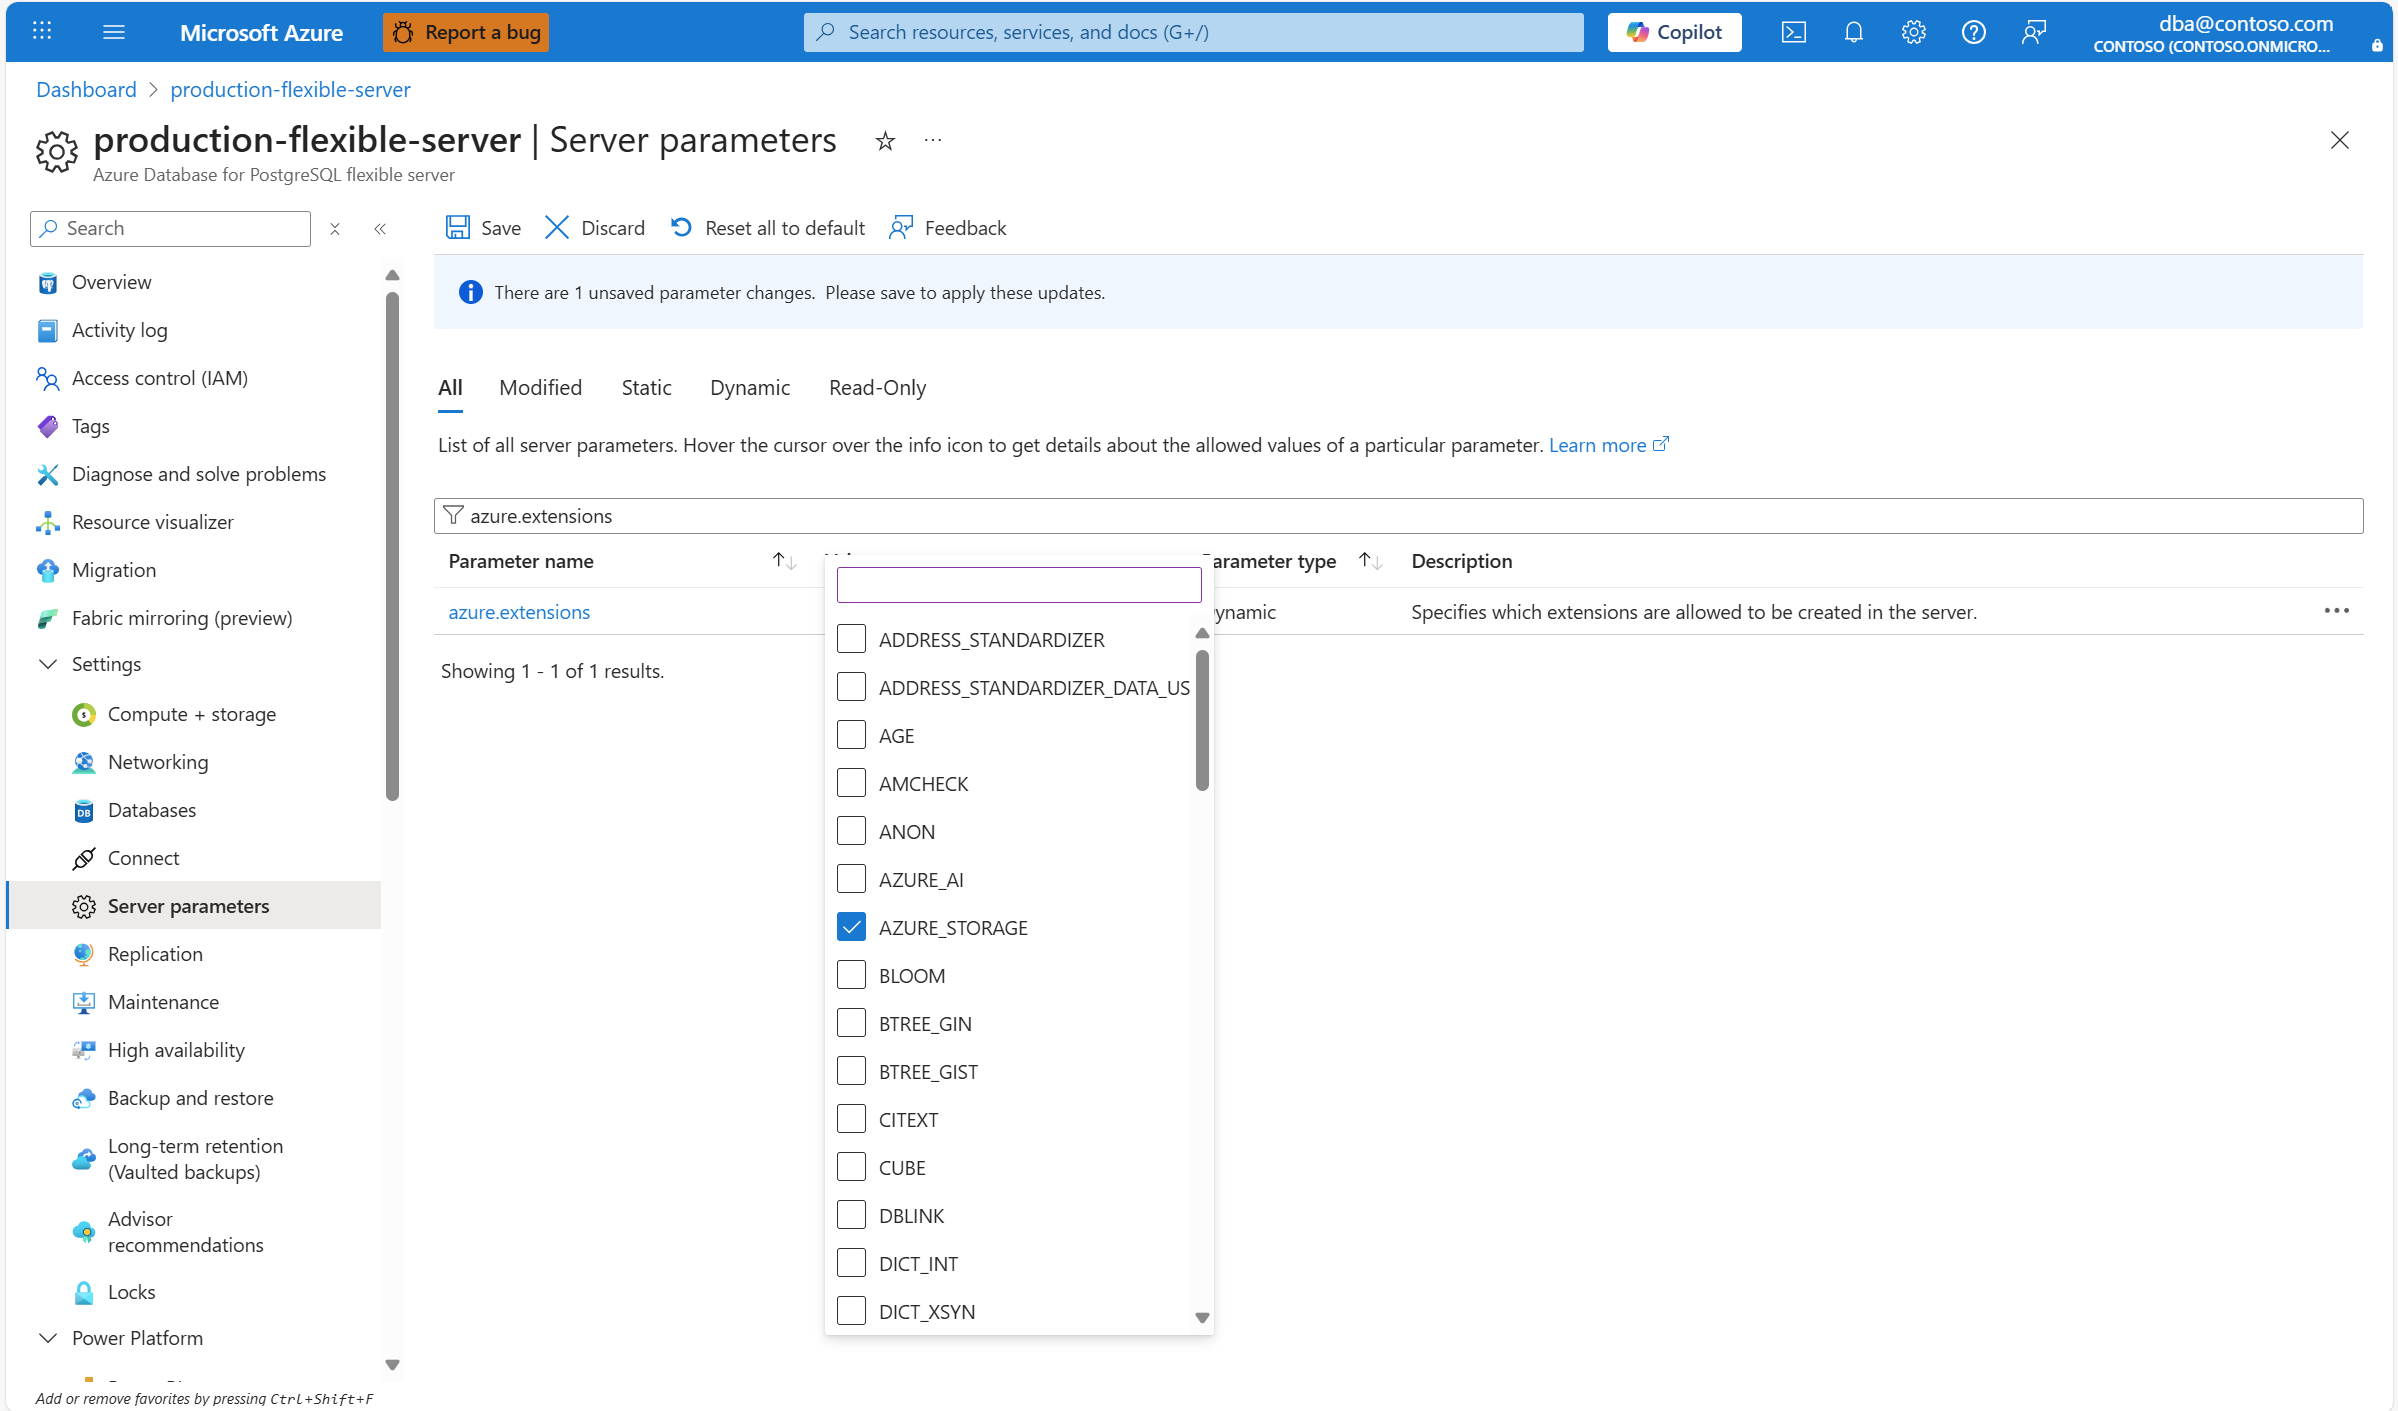Collapse the Power Platform section

tap(47, 1338)
